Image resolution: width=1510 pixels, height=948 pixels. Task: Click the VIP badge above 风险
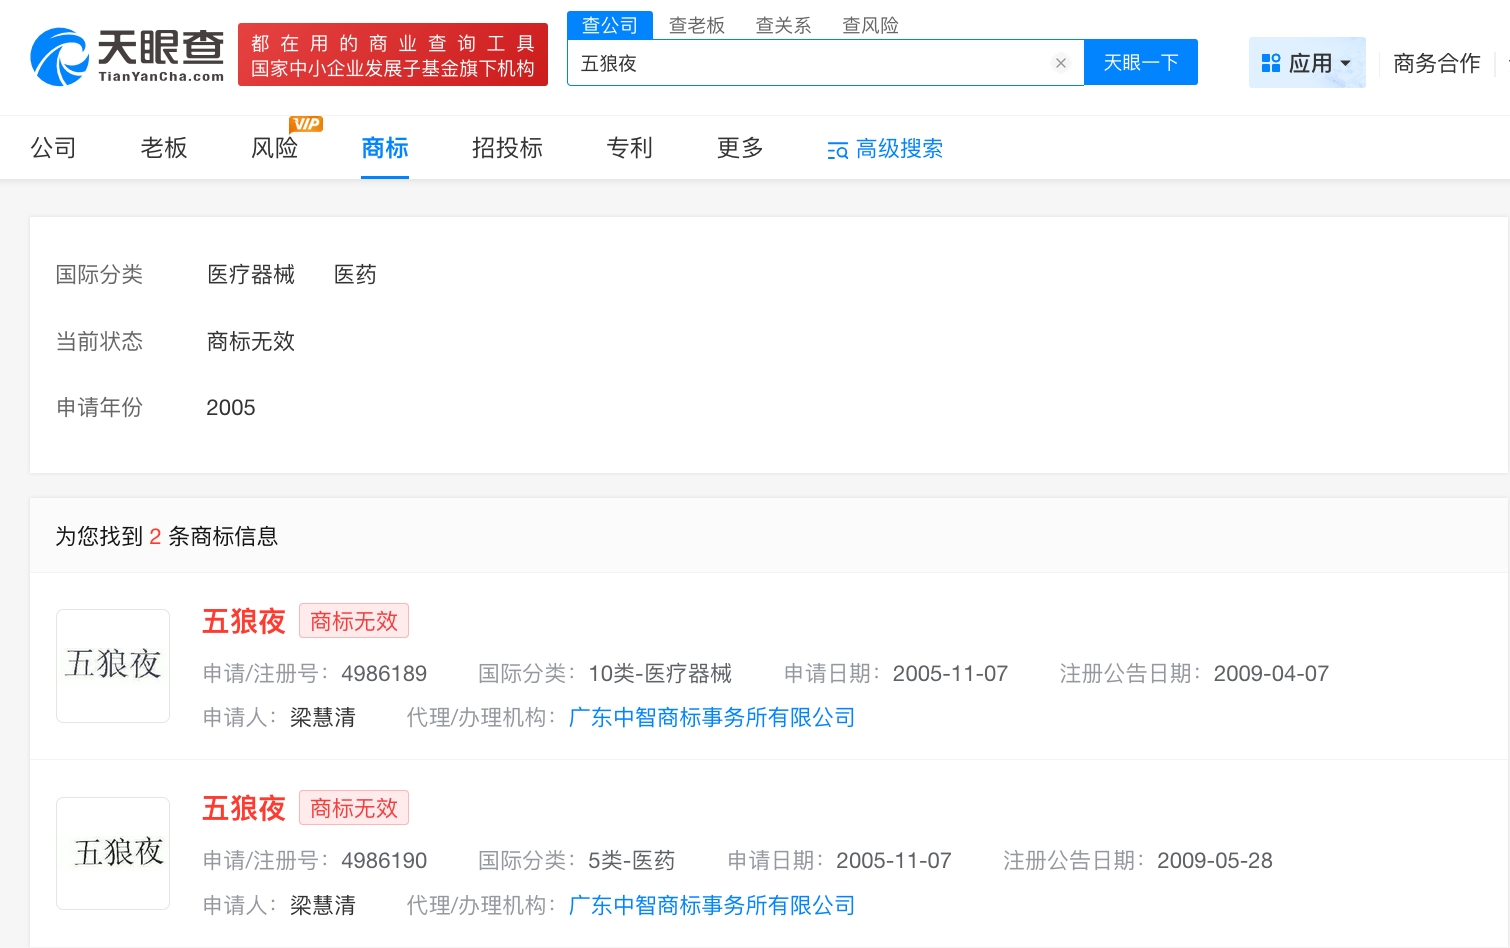point(306,124)
